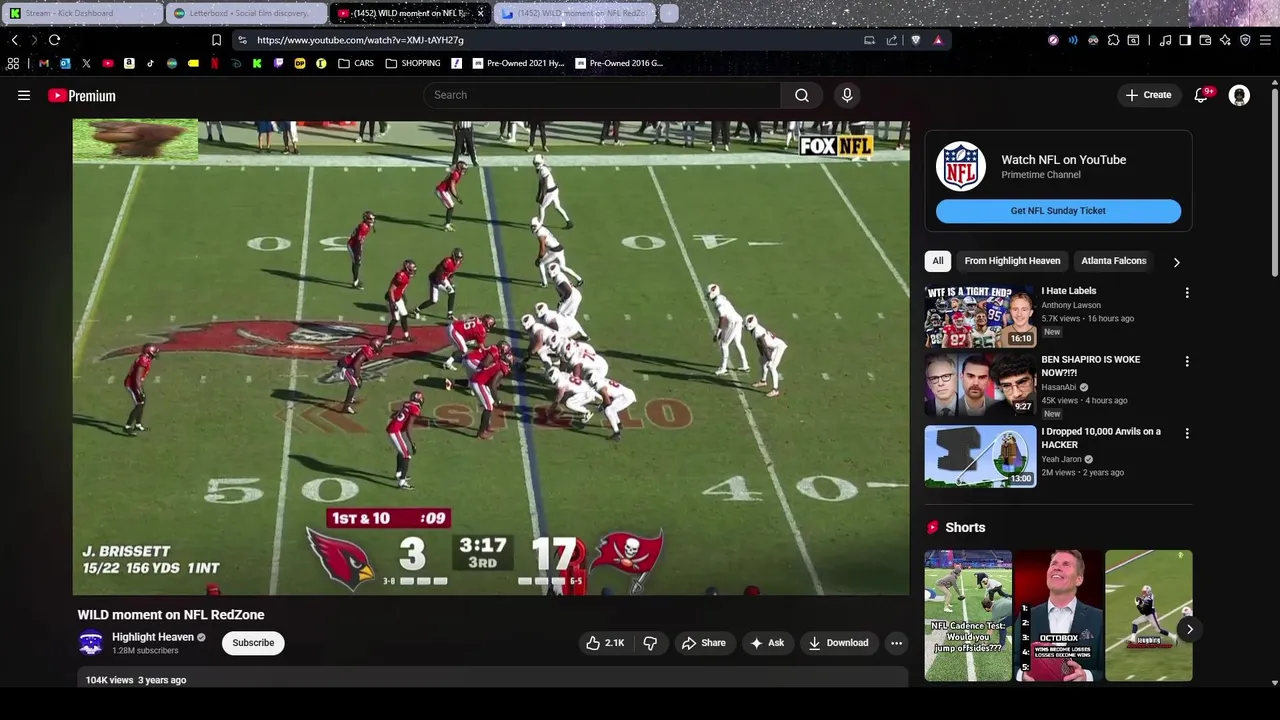This screenshot has width=1280, height=720.
Task: Select From Highlight Heaven chip
Action: coord(1012,261)
